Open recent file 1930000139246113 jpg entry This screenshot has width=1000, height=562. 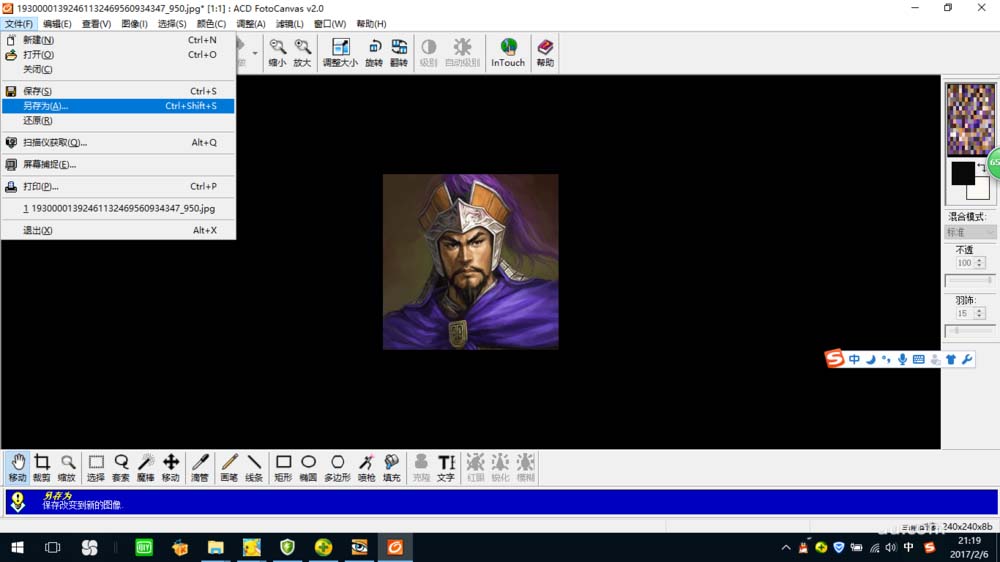118,209
